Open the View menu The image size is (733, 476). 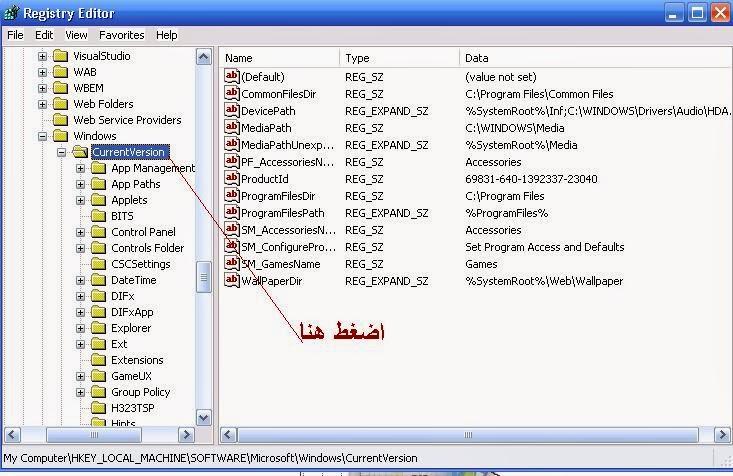(76, 35)
